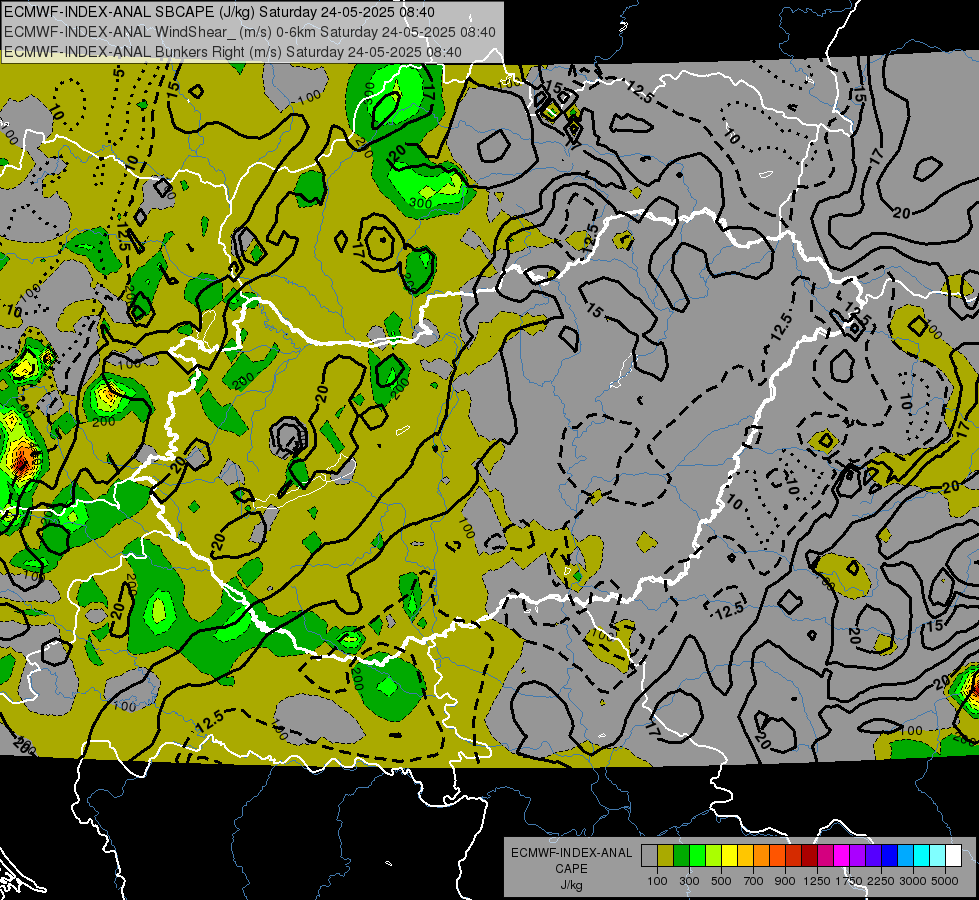Select the saturated cyan legend swatch
Viewport: 979px width, 900px height.
[922, 856]
